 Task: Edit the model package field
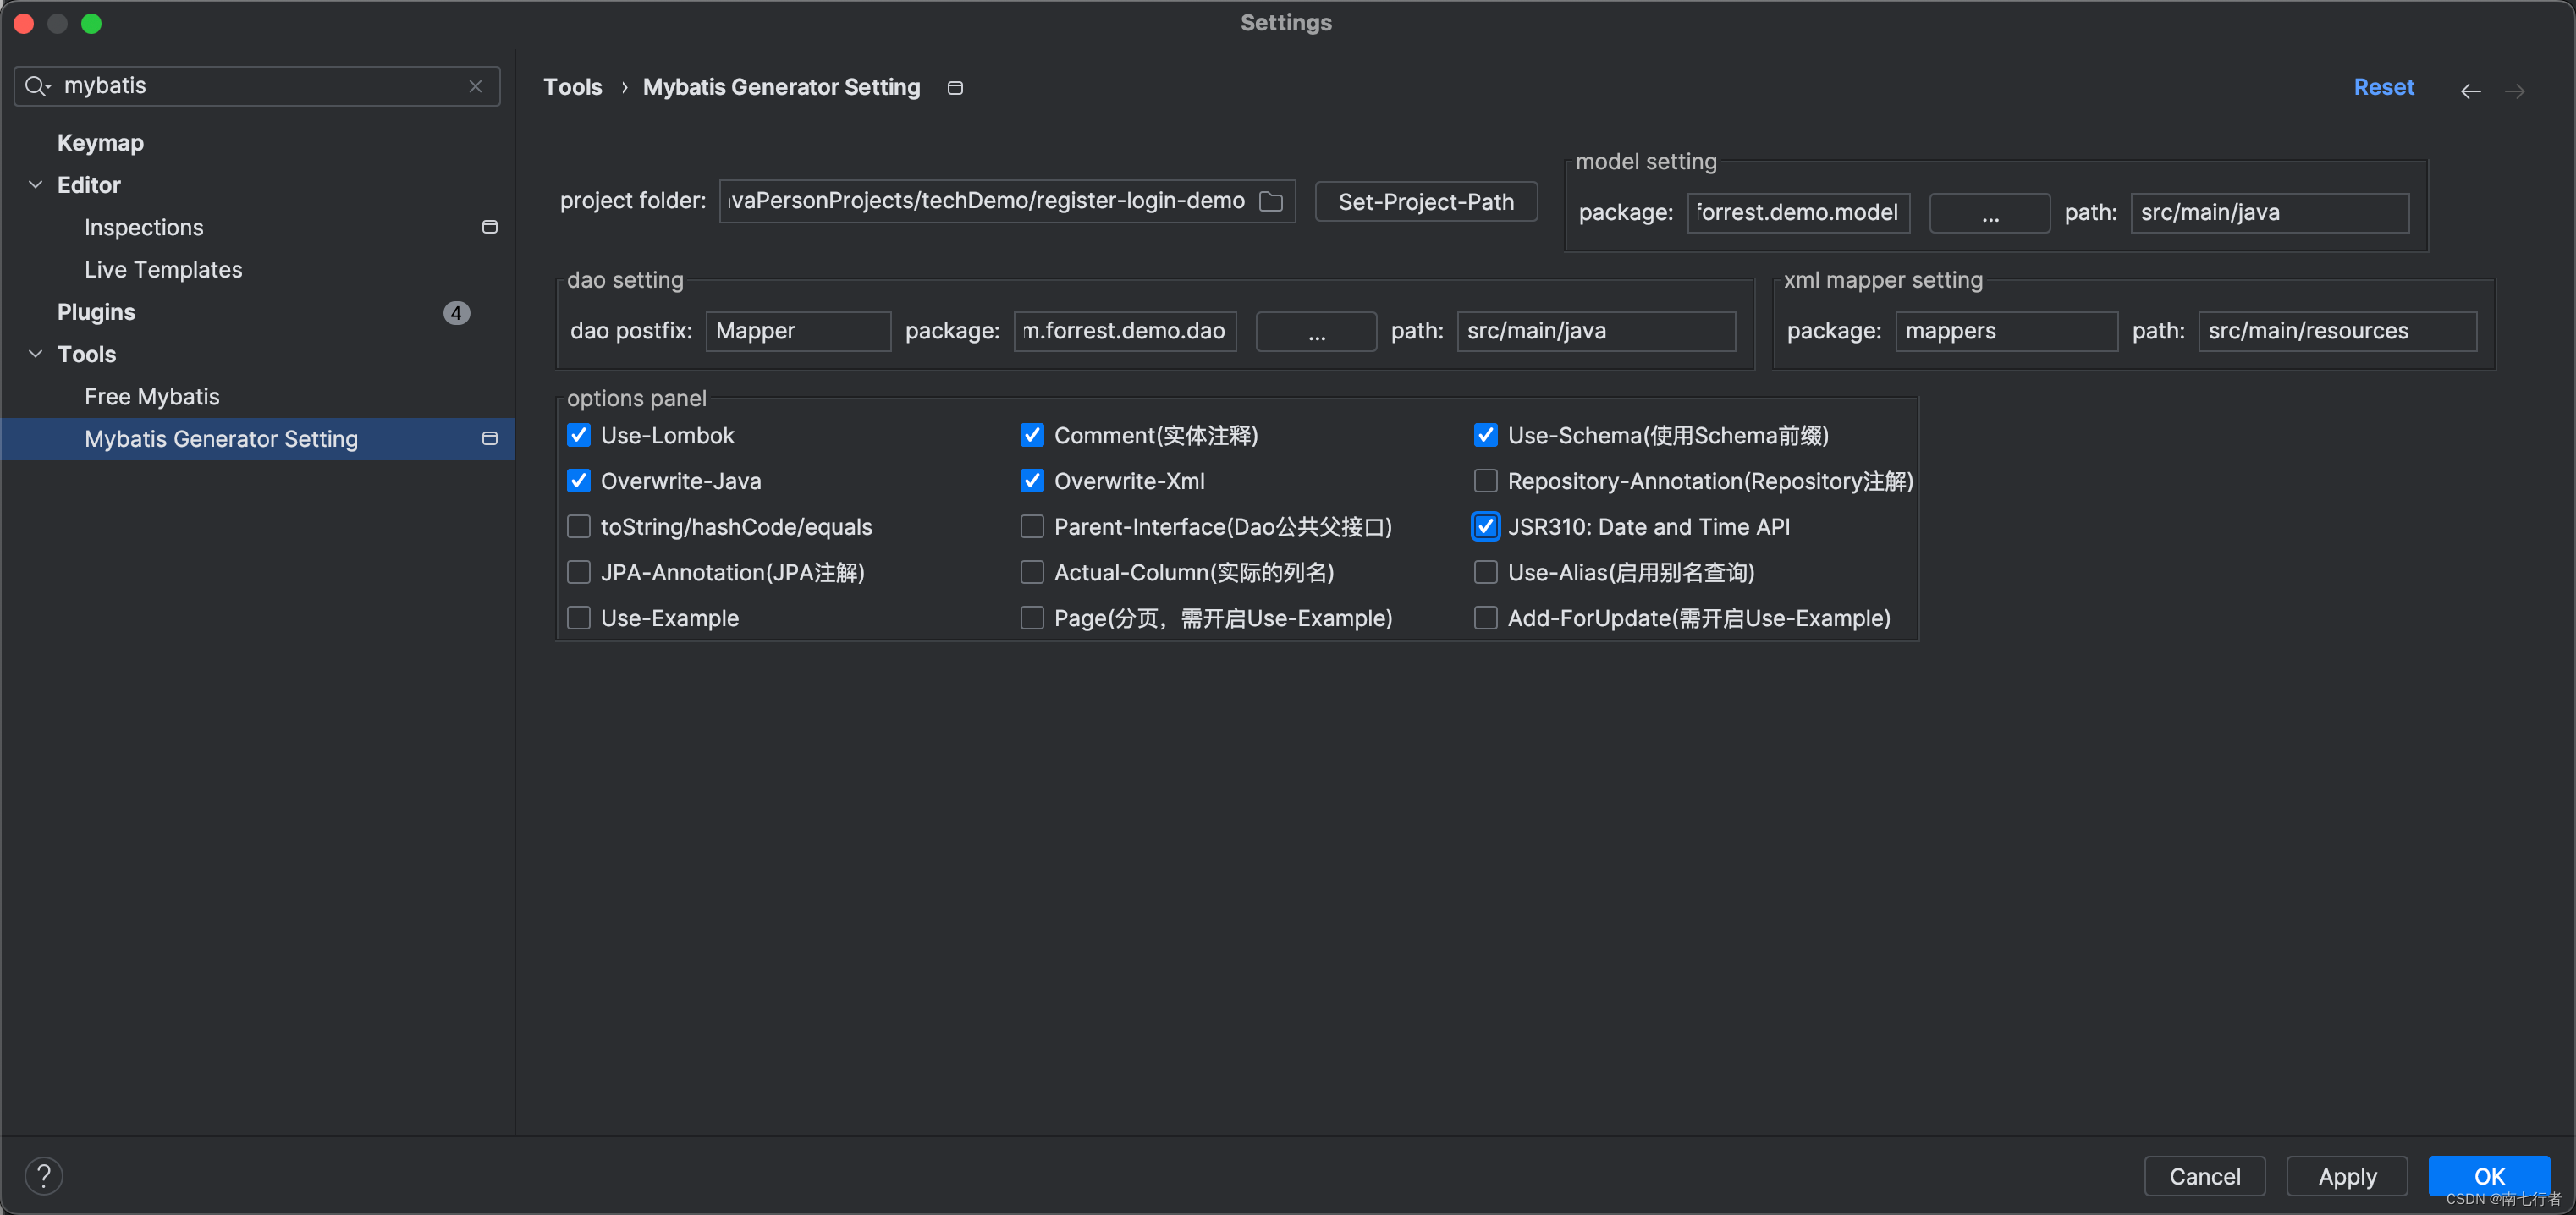[1798, 213]
